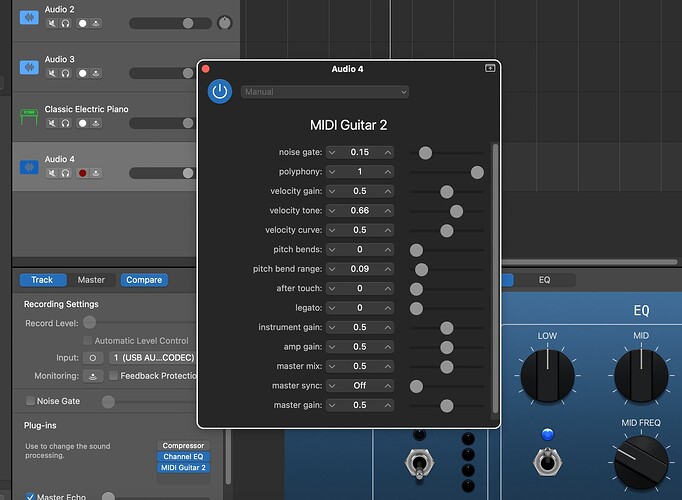Toggle the MIDI Guitar 2 plug-in power button
The height and width of the screenshot is (500, 682).
[220, 92]
